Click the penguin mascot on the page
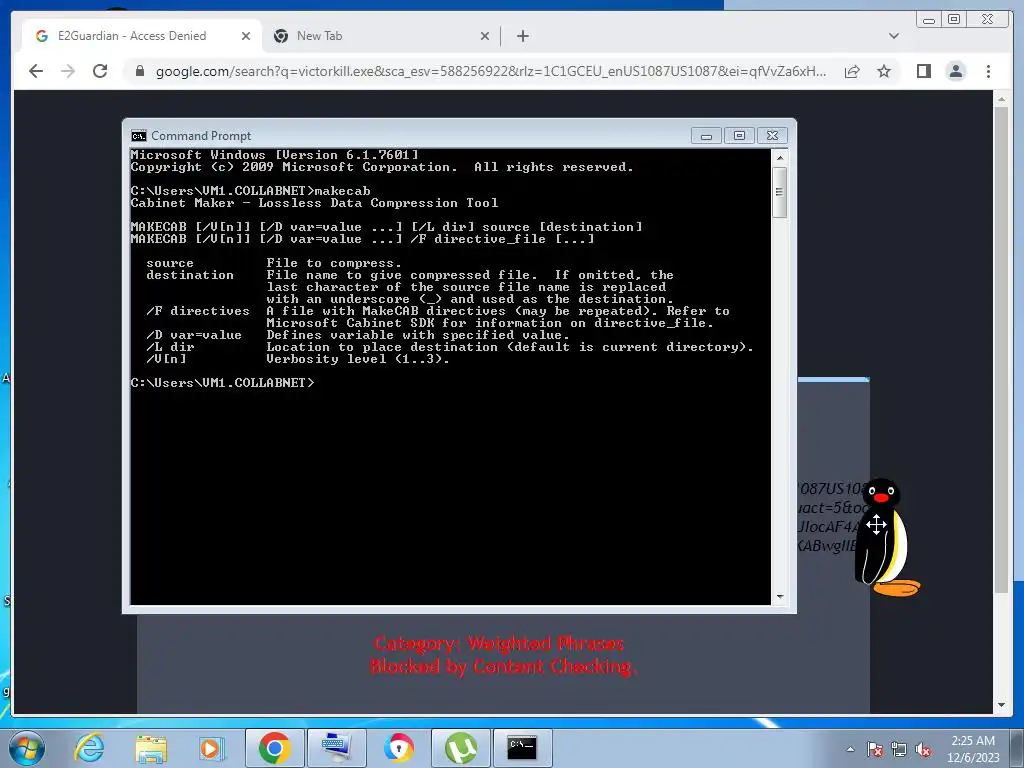 [885, 537]
